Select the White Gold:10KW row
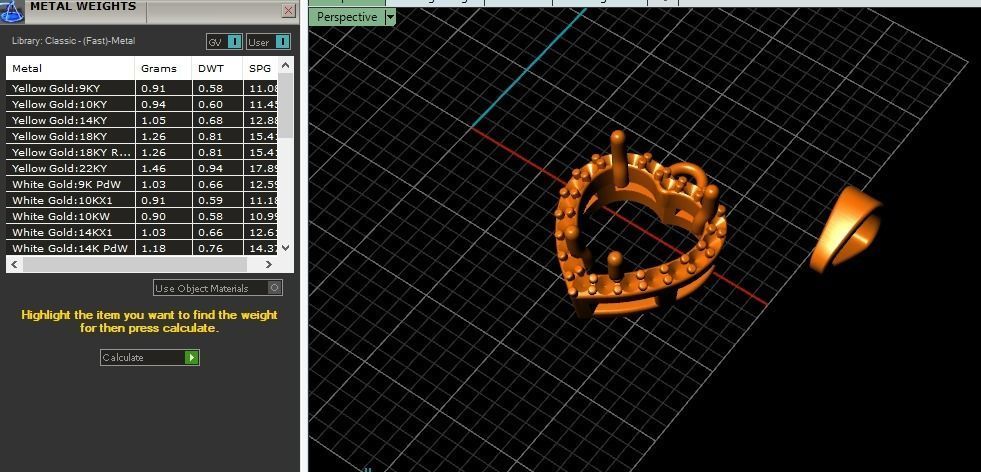Image resolution: width=981 pixels, height=472 pixels. click(x=141, y=217)
